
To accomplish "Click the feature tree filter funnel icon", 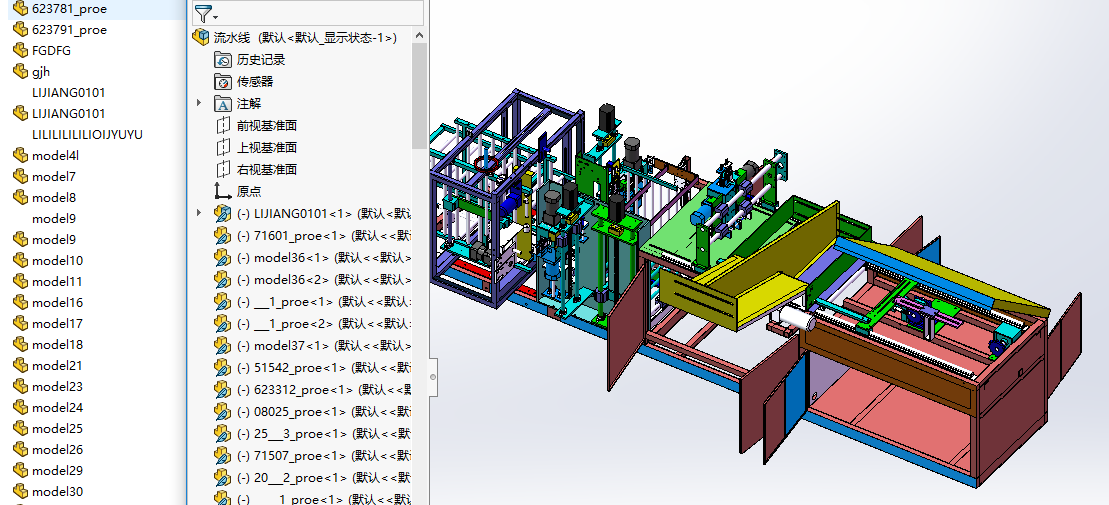I will 202,14.
